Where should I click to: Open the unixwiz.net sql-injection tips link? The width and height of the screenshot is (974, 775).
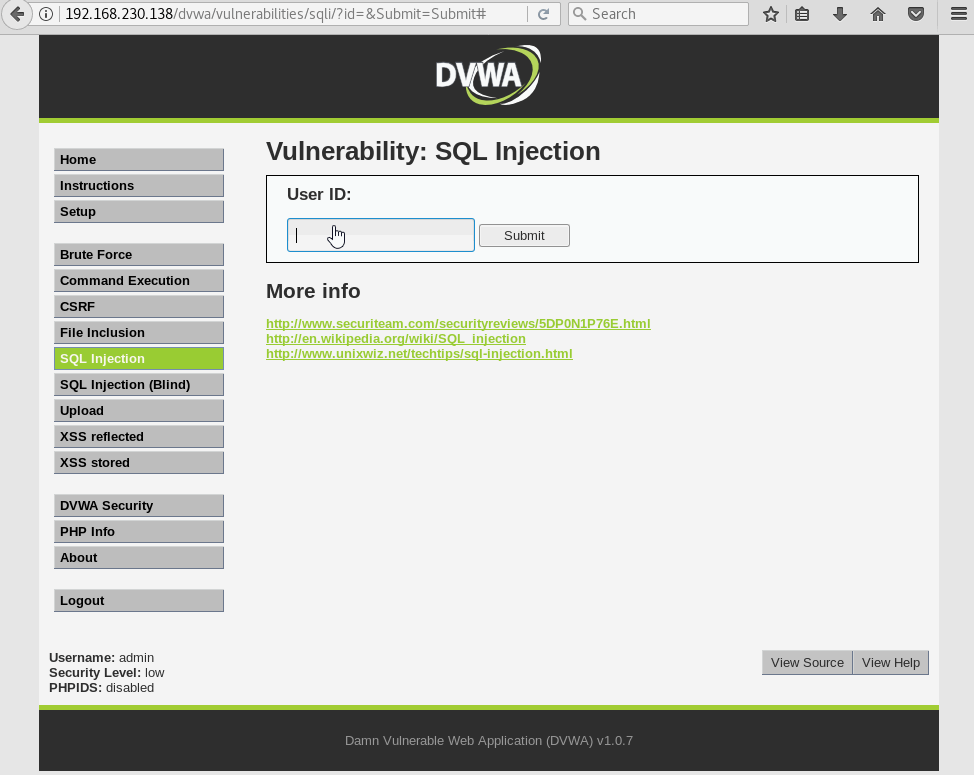[419, 353]
